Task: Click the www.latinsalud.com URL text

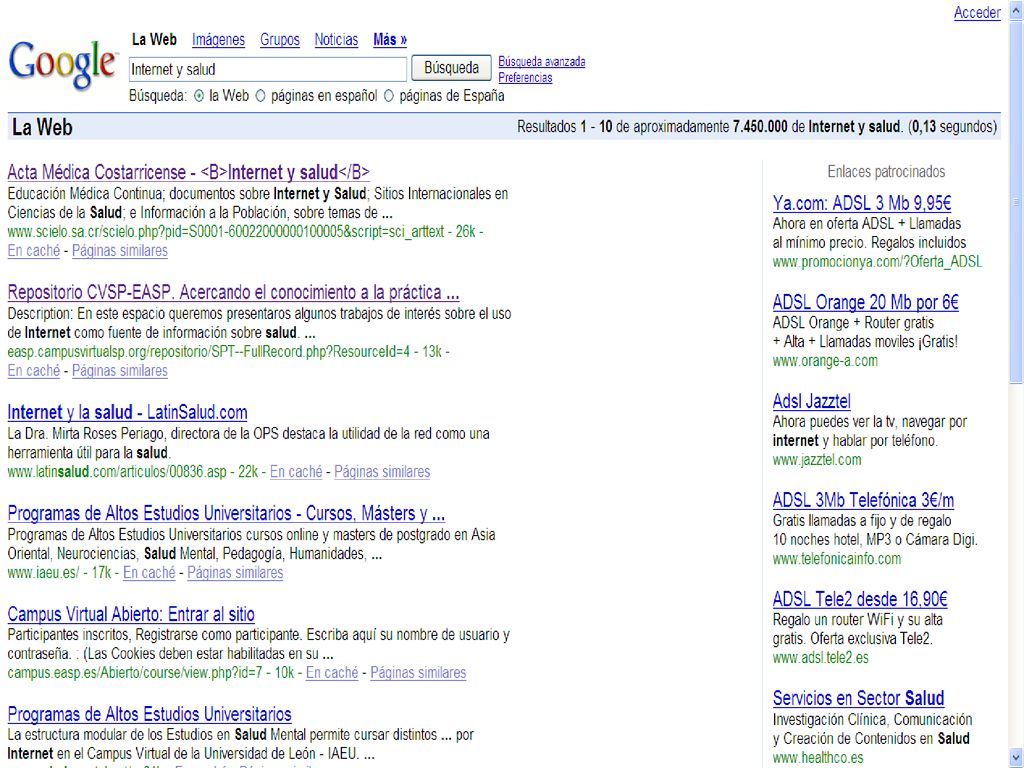Action: pyautogui.click(x=117, y=472)
